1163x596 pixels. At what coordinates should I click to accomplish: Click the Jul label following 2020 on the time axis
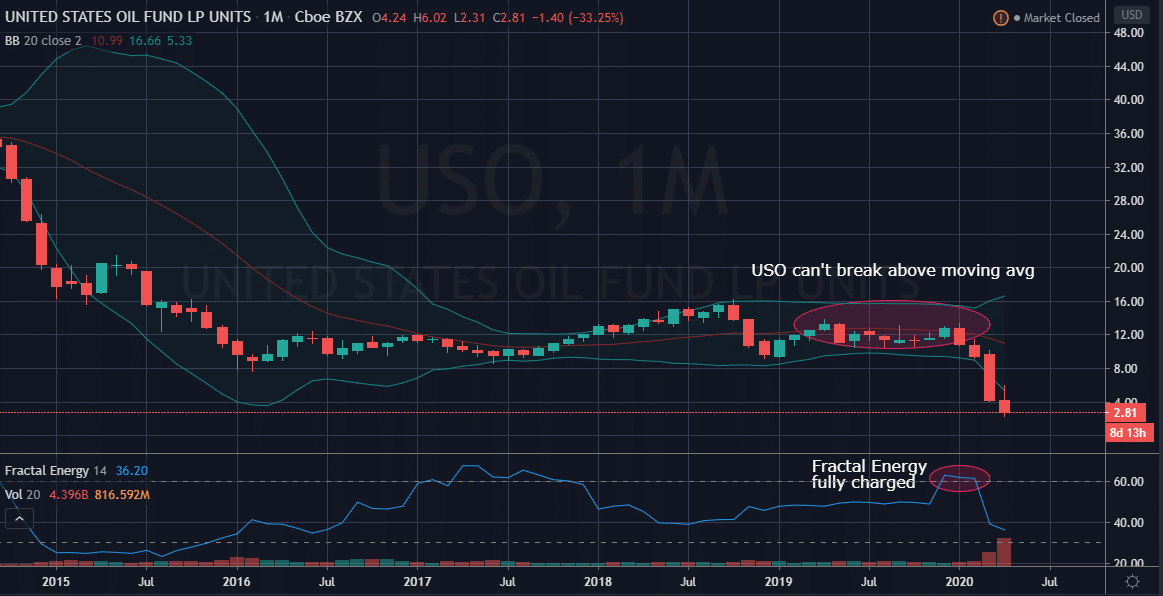click(1050, 582)
